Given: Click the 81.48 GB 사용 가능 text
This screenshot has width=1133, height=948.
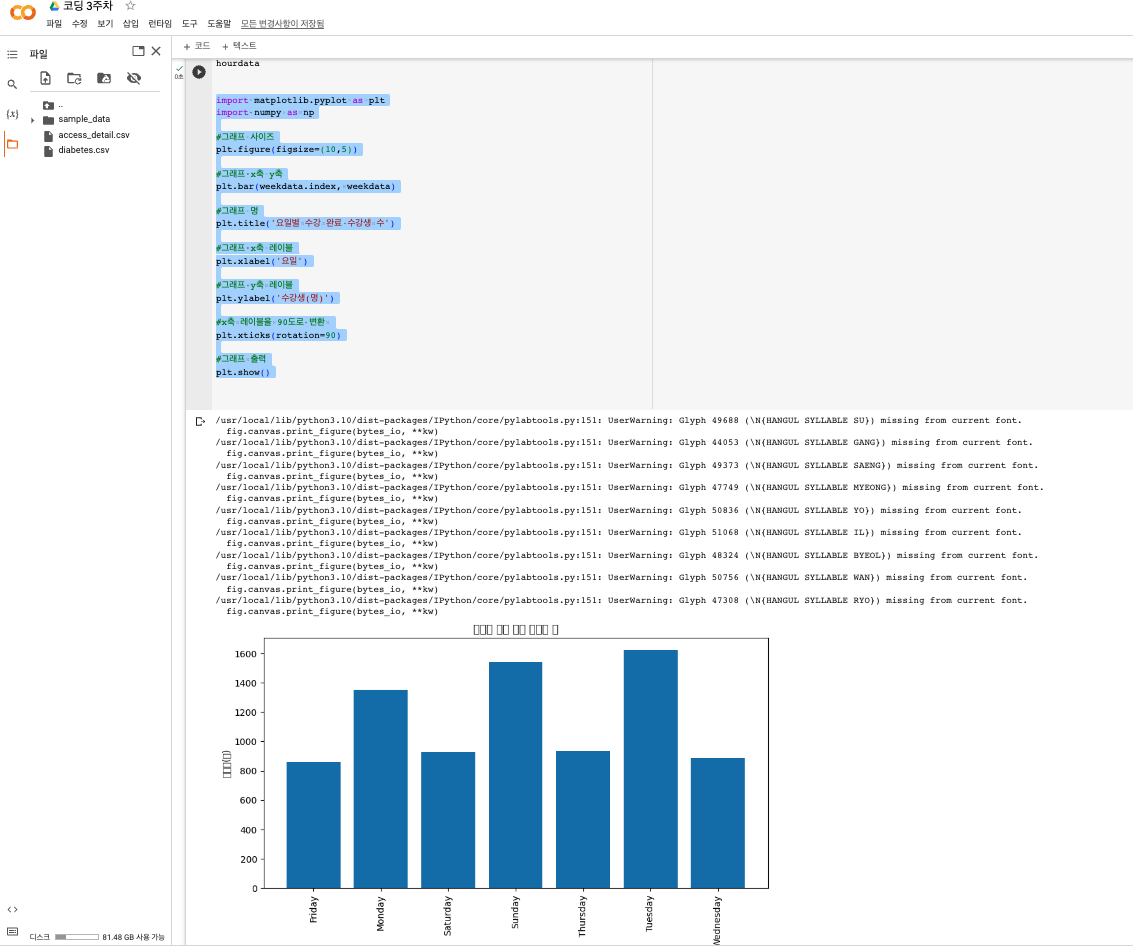Looking at the screenshot, I should (133, 937).
